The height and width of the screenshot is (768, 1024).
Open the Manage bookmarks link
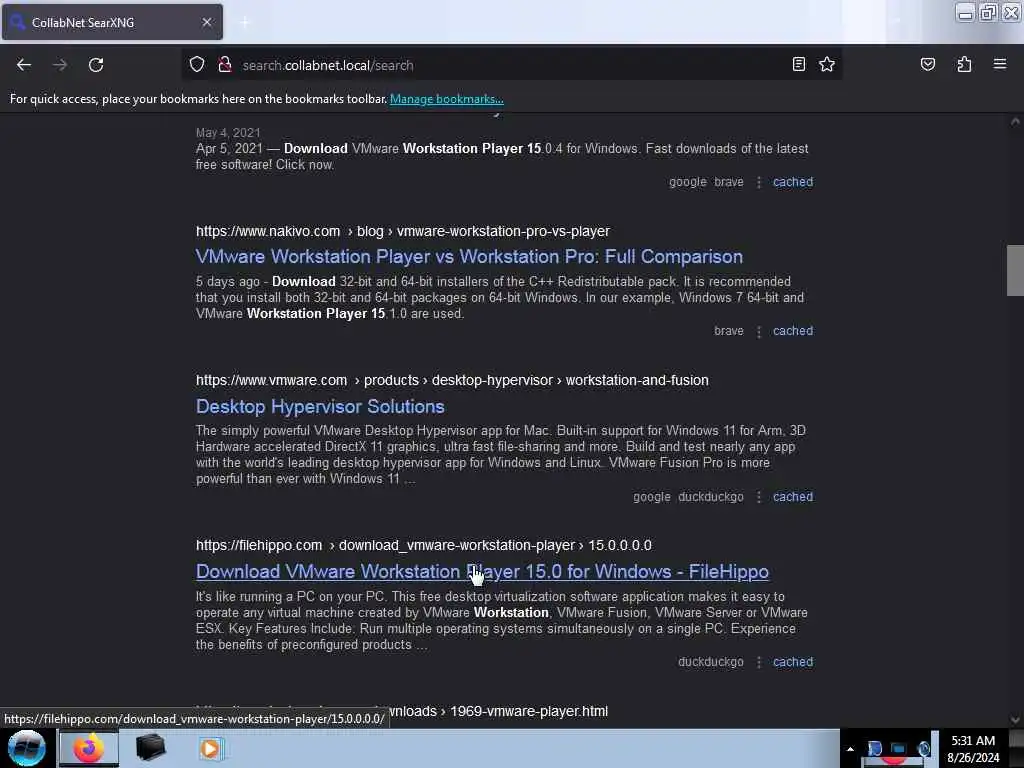447,99
